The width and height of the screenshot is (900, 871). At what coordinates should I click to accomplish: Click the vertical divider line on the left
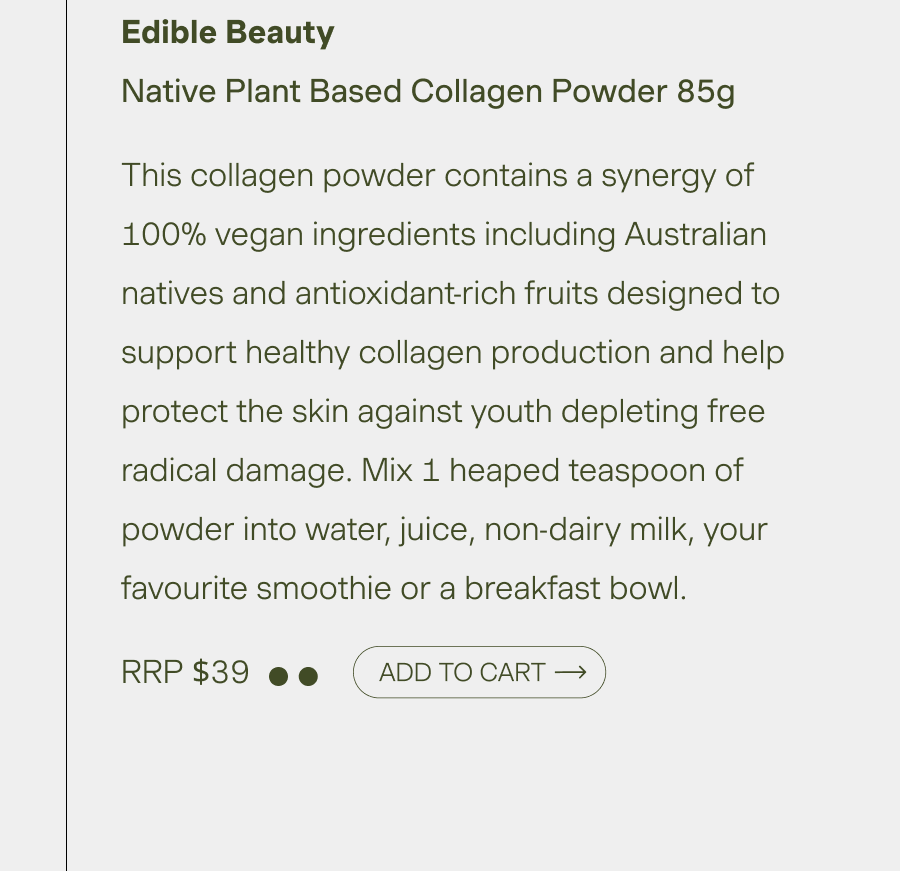click(67, 435)
